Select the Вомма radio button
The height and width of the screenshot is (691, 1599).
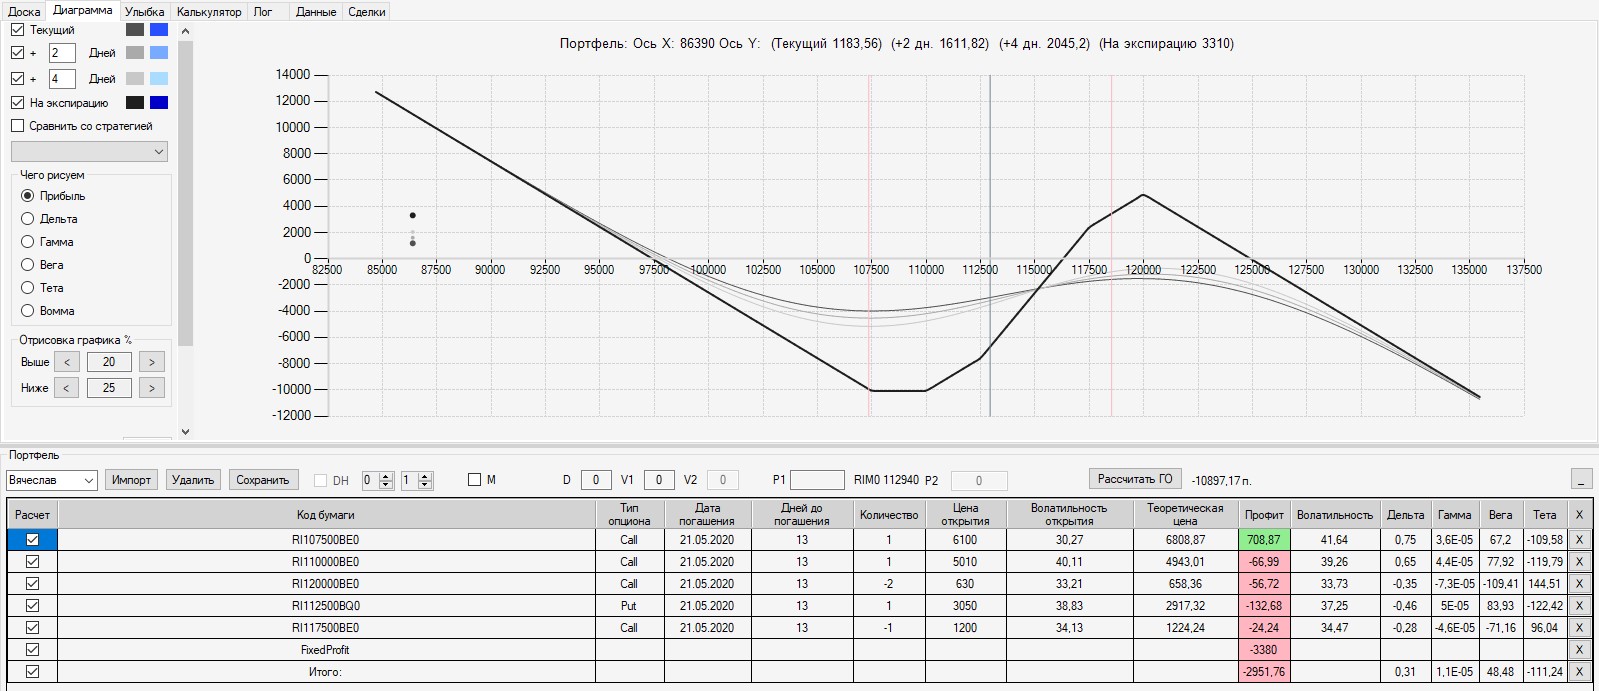click(x=28, y=311)
